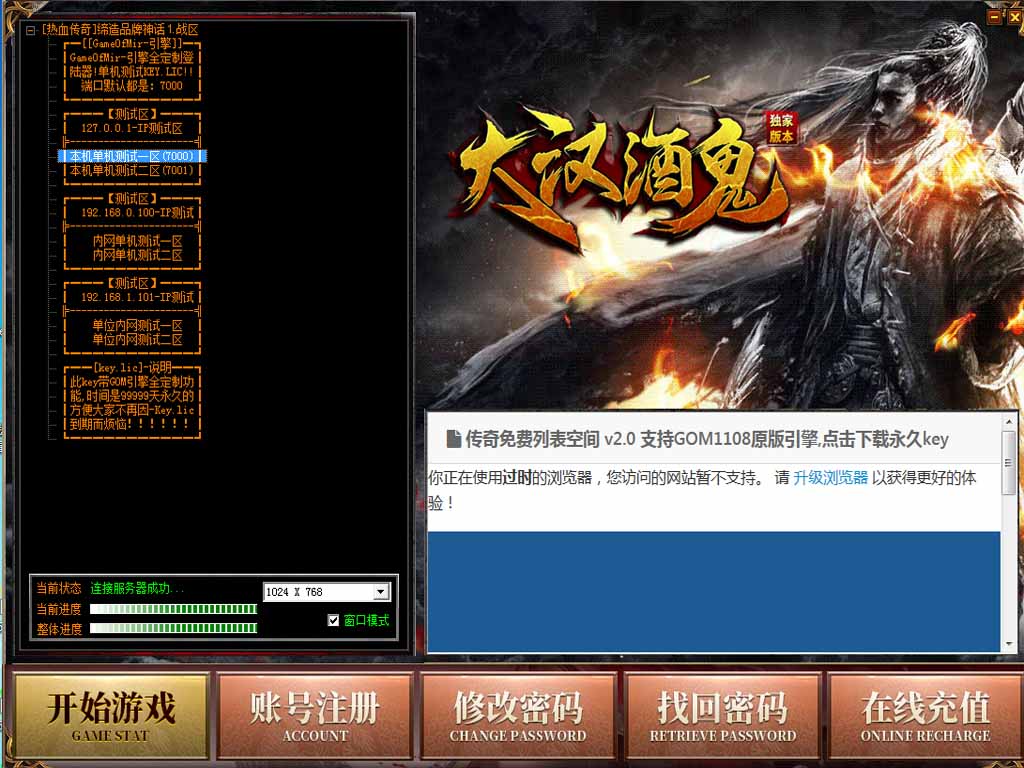Image resolution: width=1024 pixels, height=768 pixels.
Task: Click the 升级浏览器 upgrade browser link
Action: tap(830, 478)
